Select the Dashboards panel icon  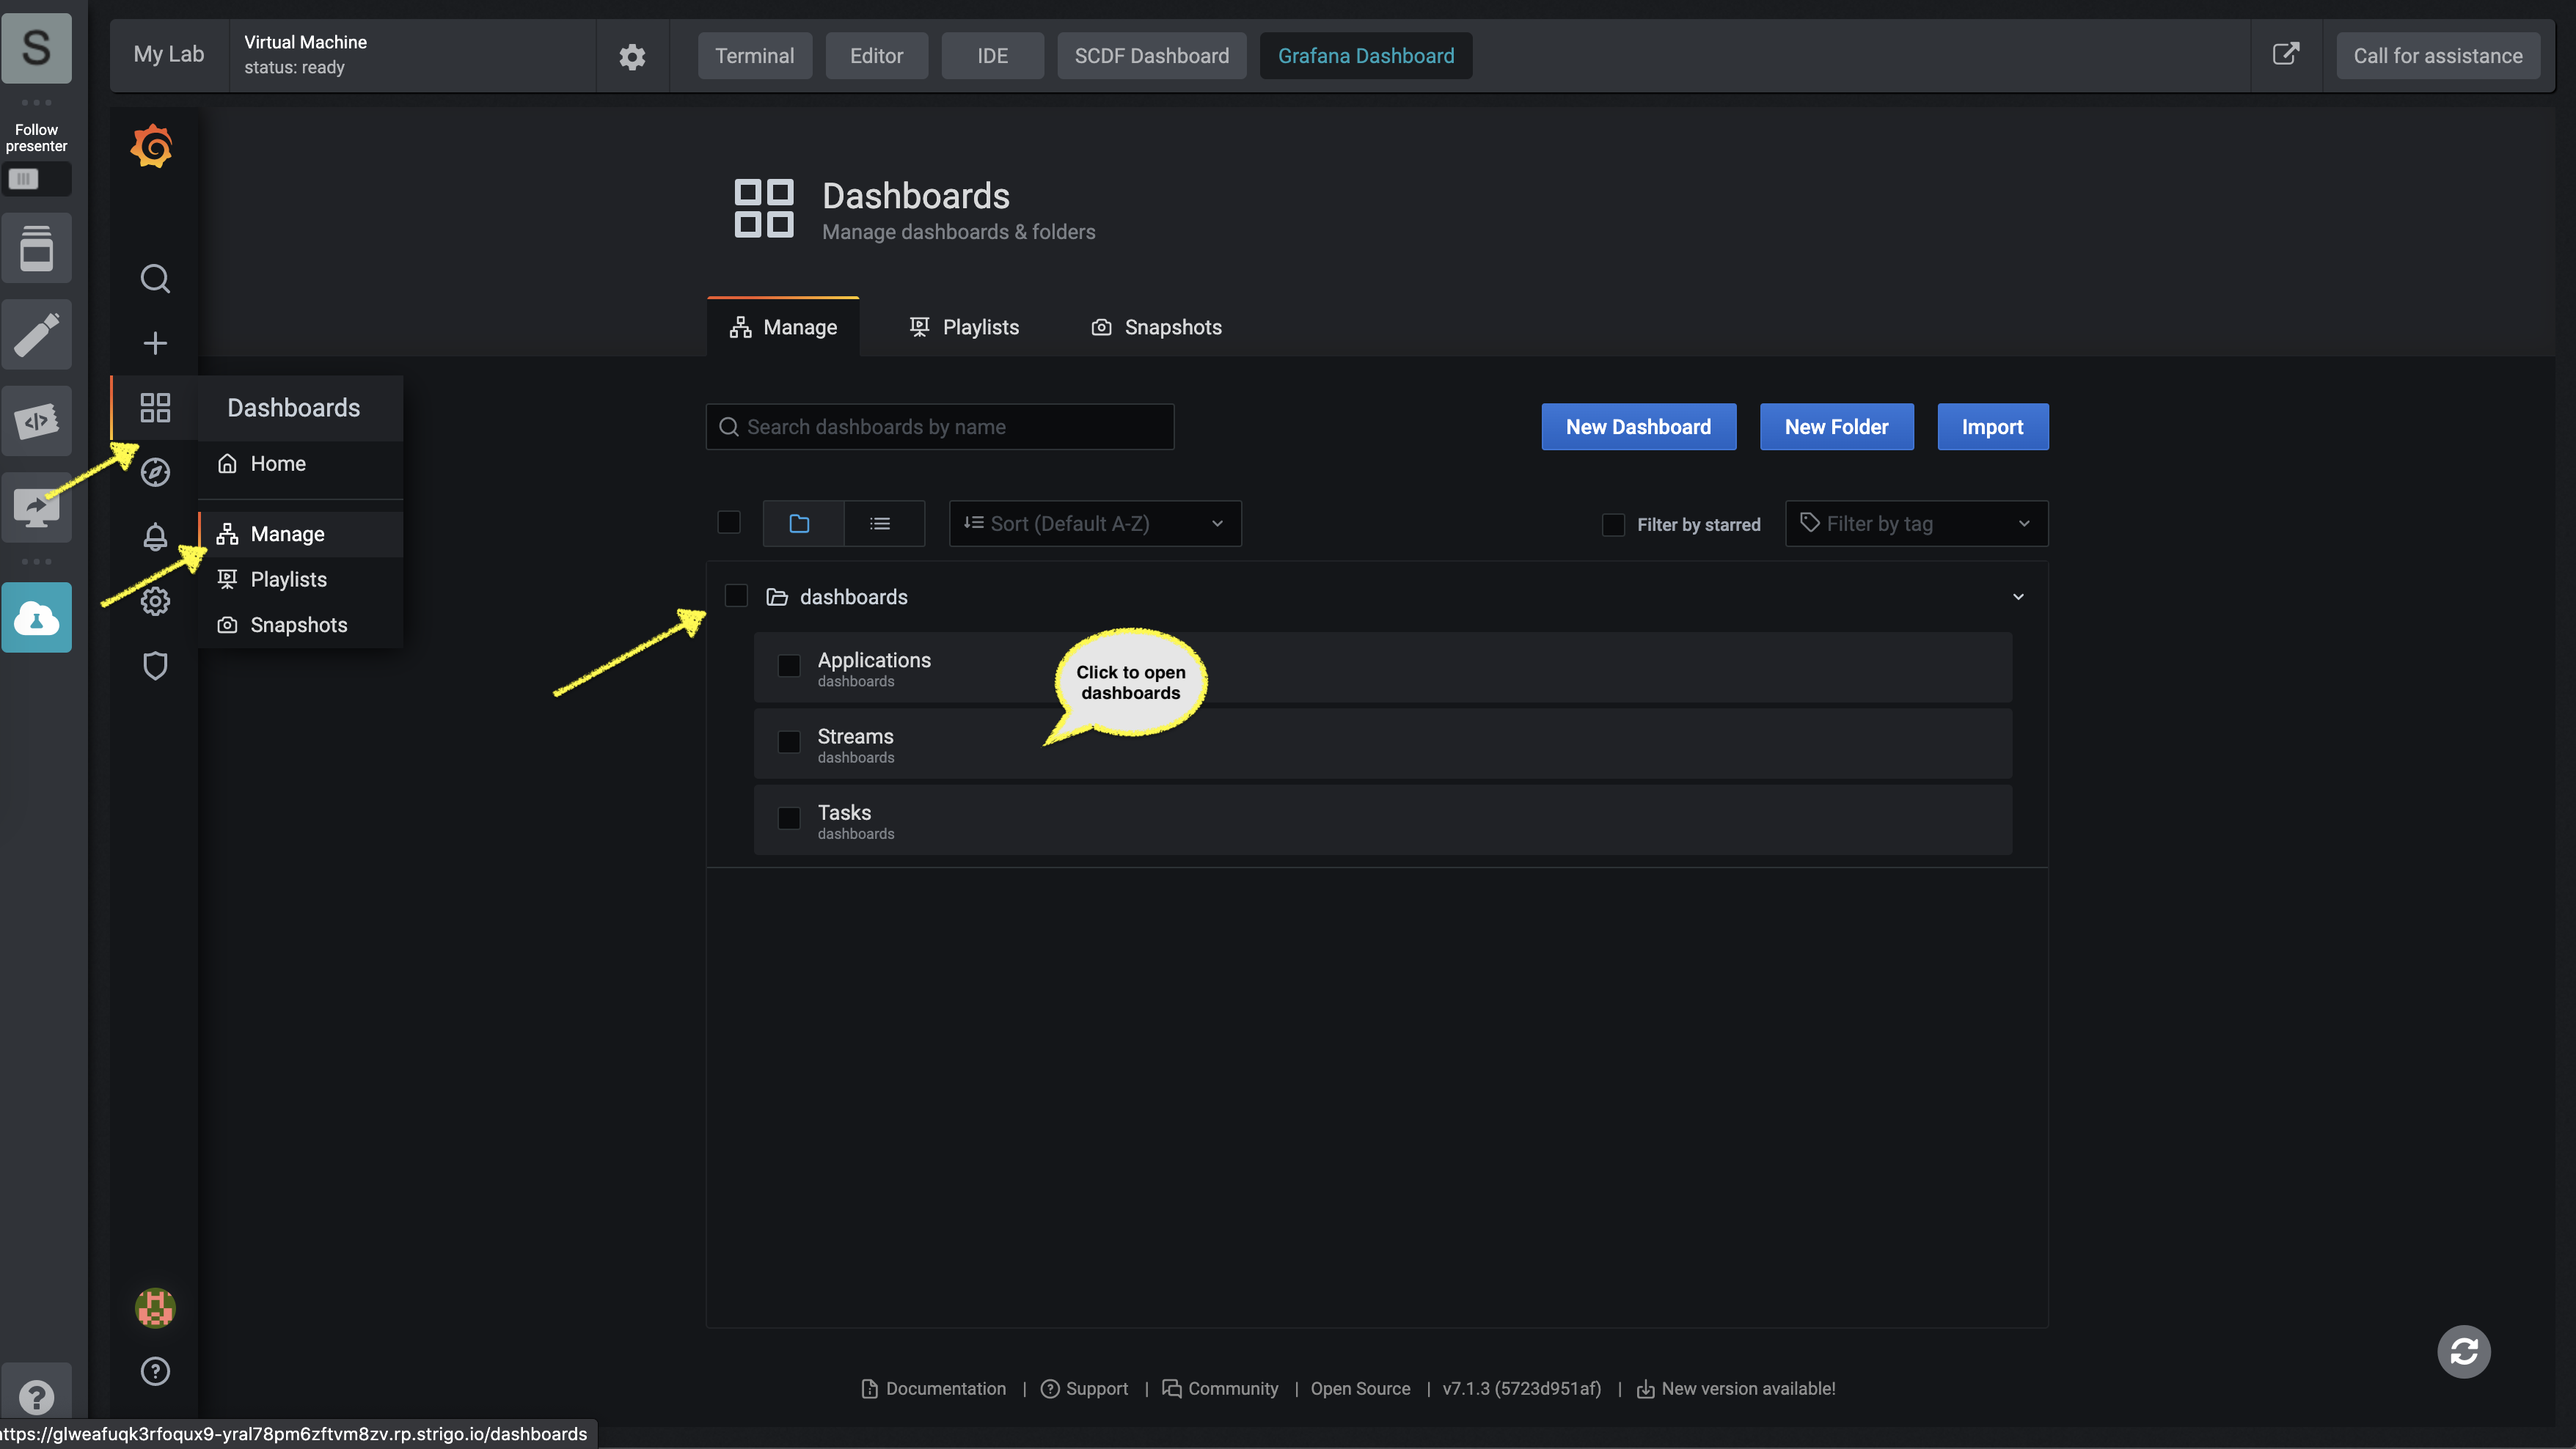(154, 407)
